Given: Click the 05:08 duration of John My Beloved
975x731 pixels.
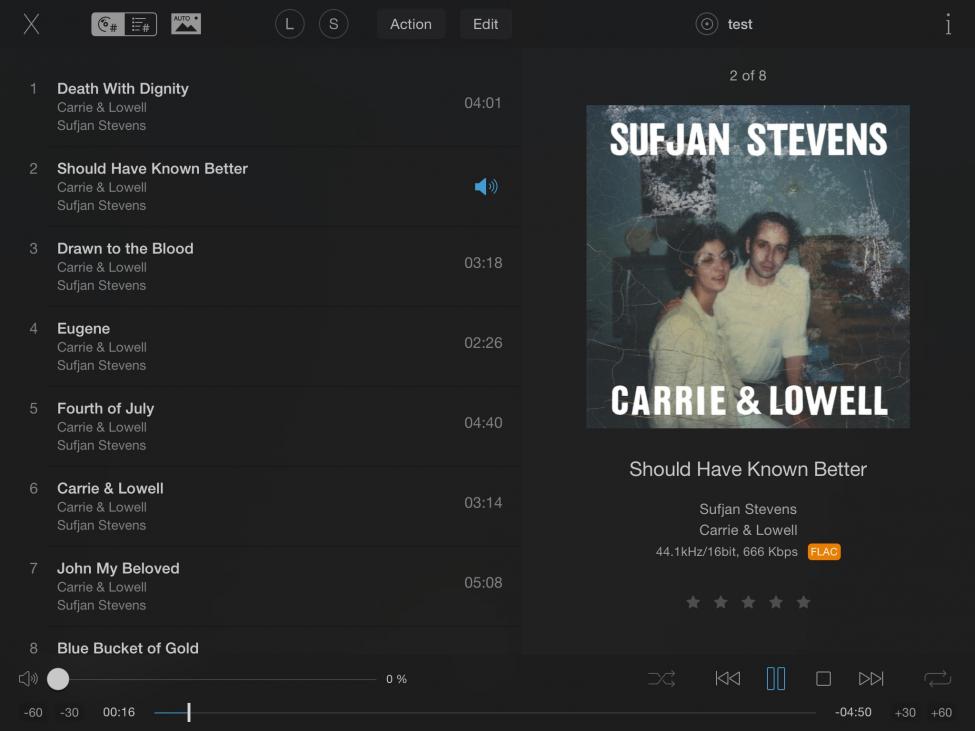Looking at the screenshot, I should click(x=483, y=582).
